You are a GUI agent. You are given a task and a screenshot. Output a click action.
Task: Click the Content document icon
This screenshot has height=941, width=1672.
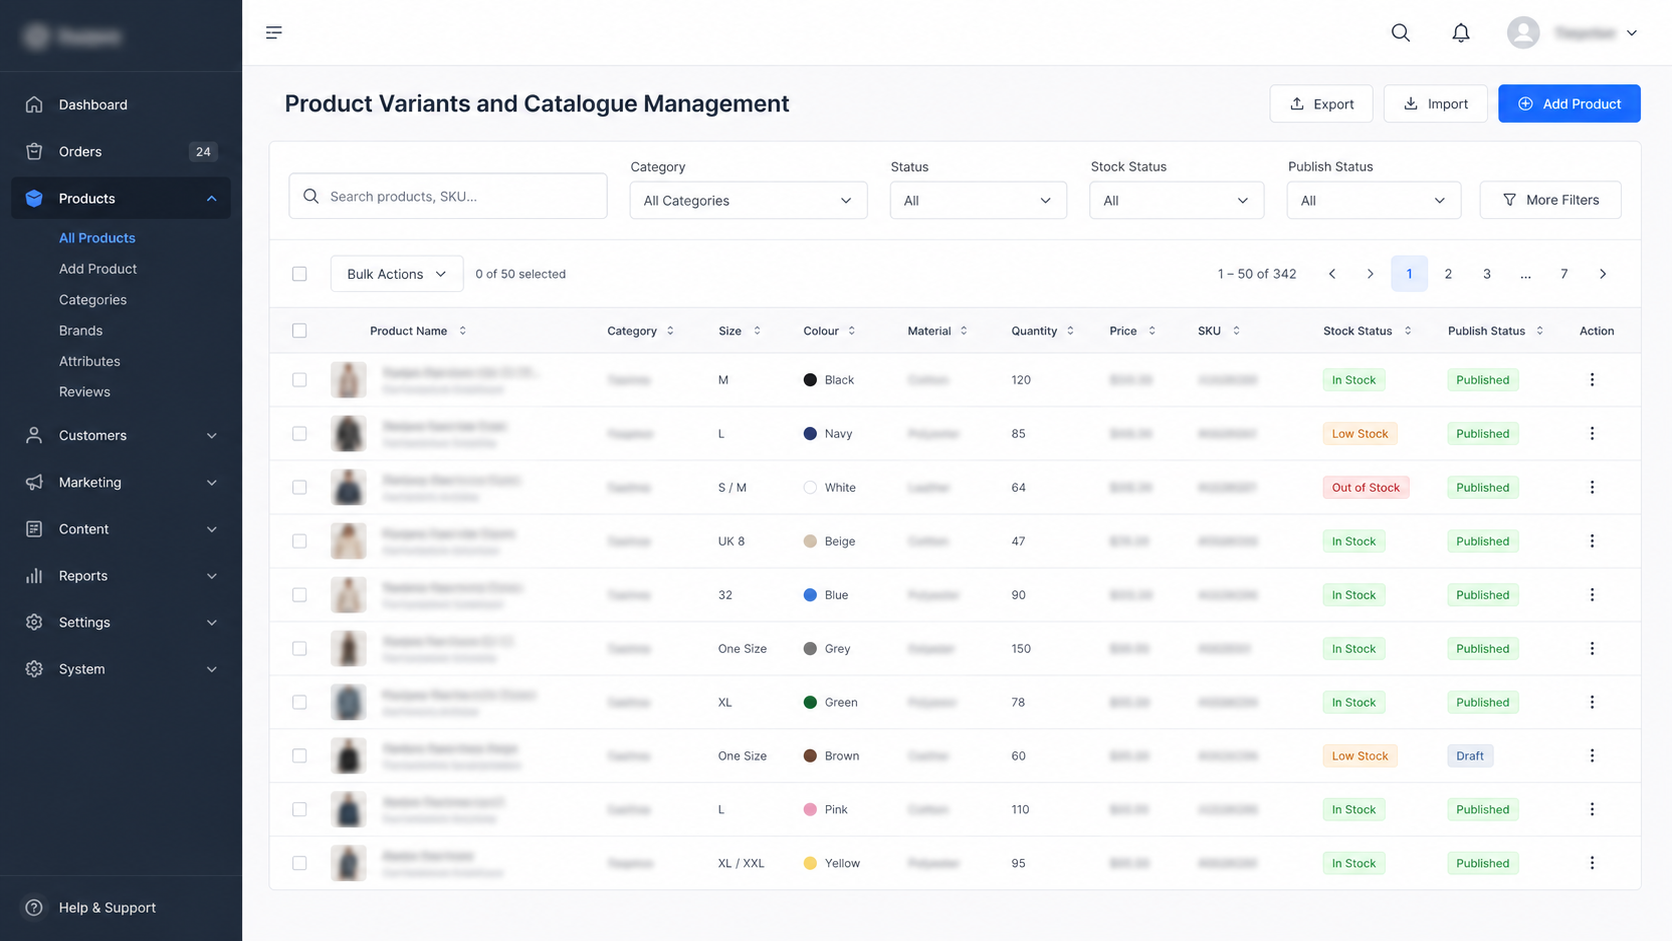click(x=34, y=529)
